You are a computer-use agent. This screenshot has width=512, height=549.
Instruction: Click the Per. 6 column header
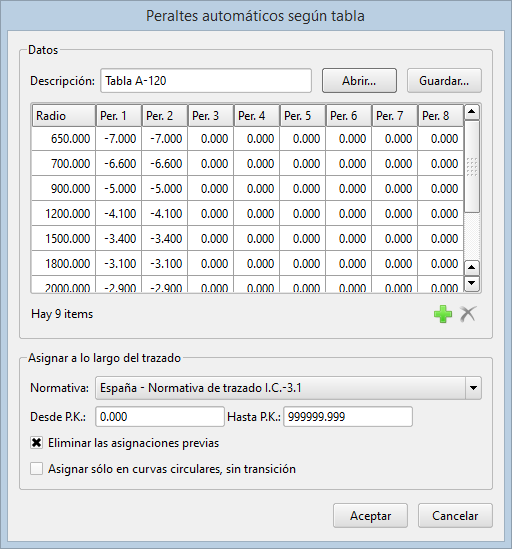[349, 116]
